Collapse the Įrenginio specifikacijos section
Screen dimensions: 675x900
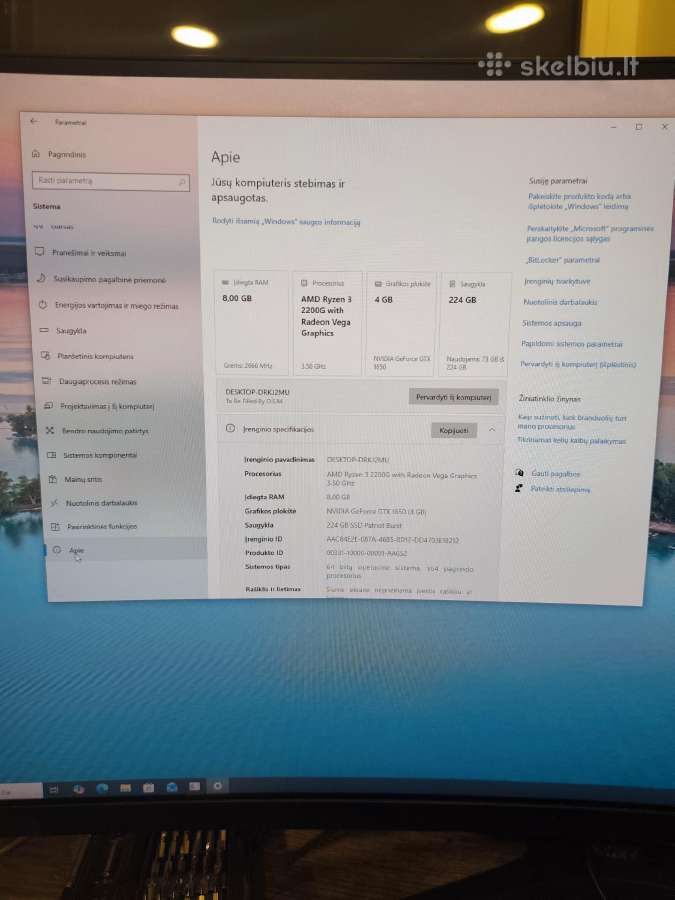coord(492,429)
